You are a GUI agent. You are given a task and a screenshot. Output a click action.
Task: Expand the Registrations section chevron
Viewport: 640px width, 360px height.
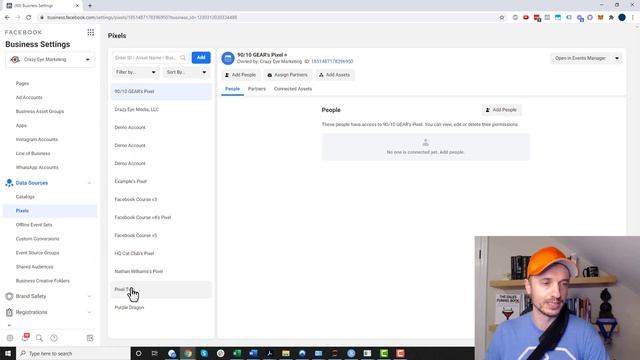[x=89, y=312]
